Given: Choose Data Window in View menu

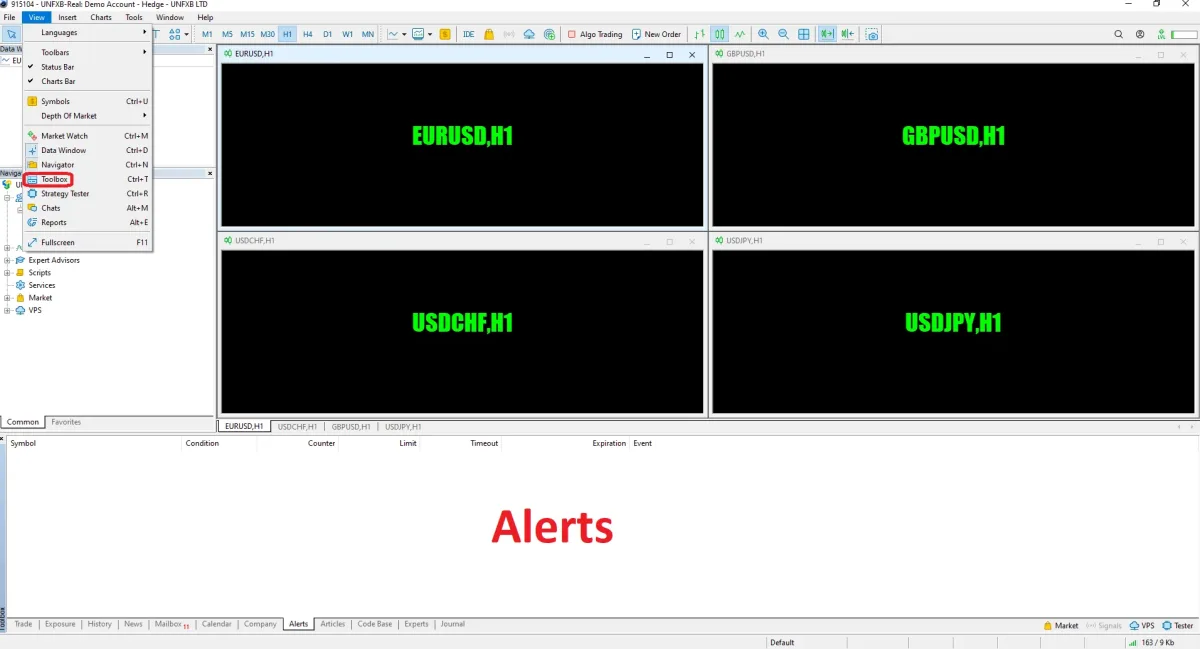Looking at the screenshot, I should (88, 150).
